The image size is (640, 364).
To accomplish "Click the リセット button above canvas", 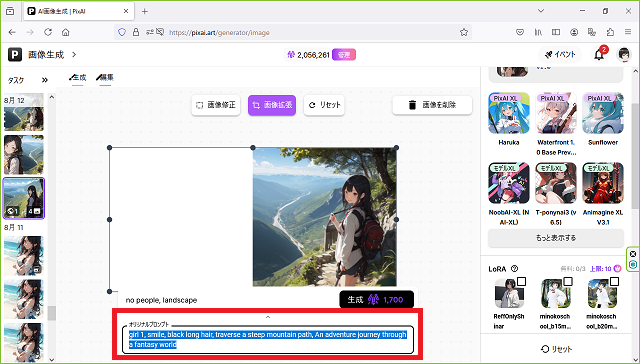I will 324,105.
